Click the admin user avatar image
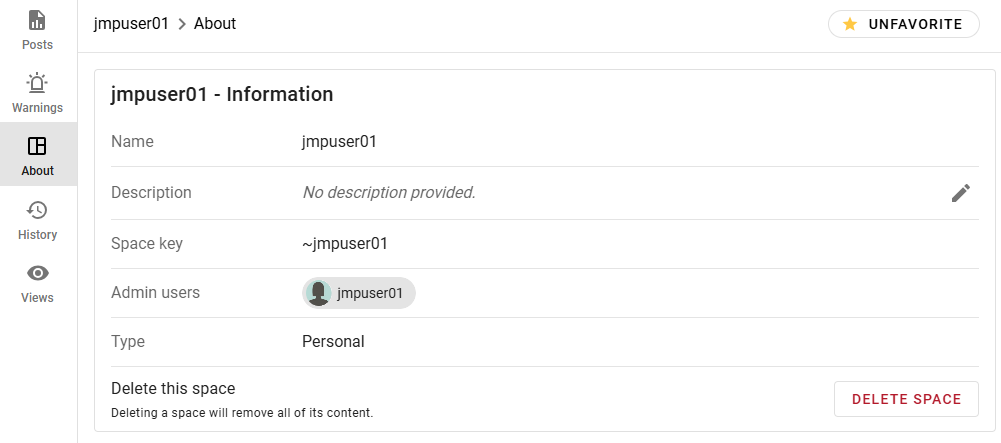1001x443 pixels. [319, 293]
